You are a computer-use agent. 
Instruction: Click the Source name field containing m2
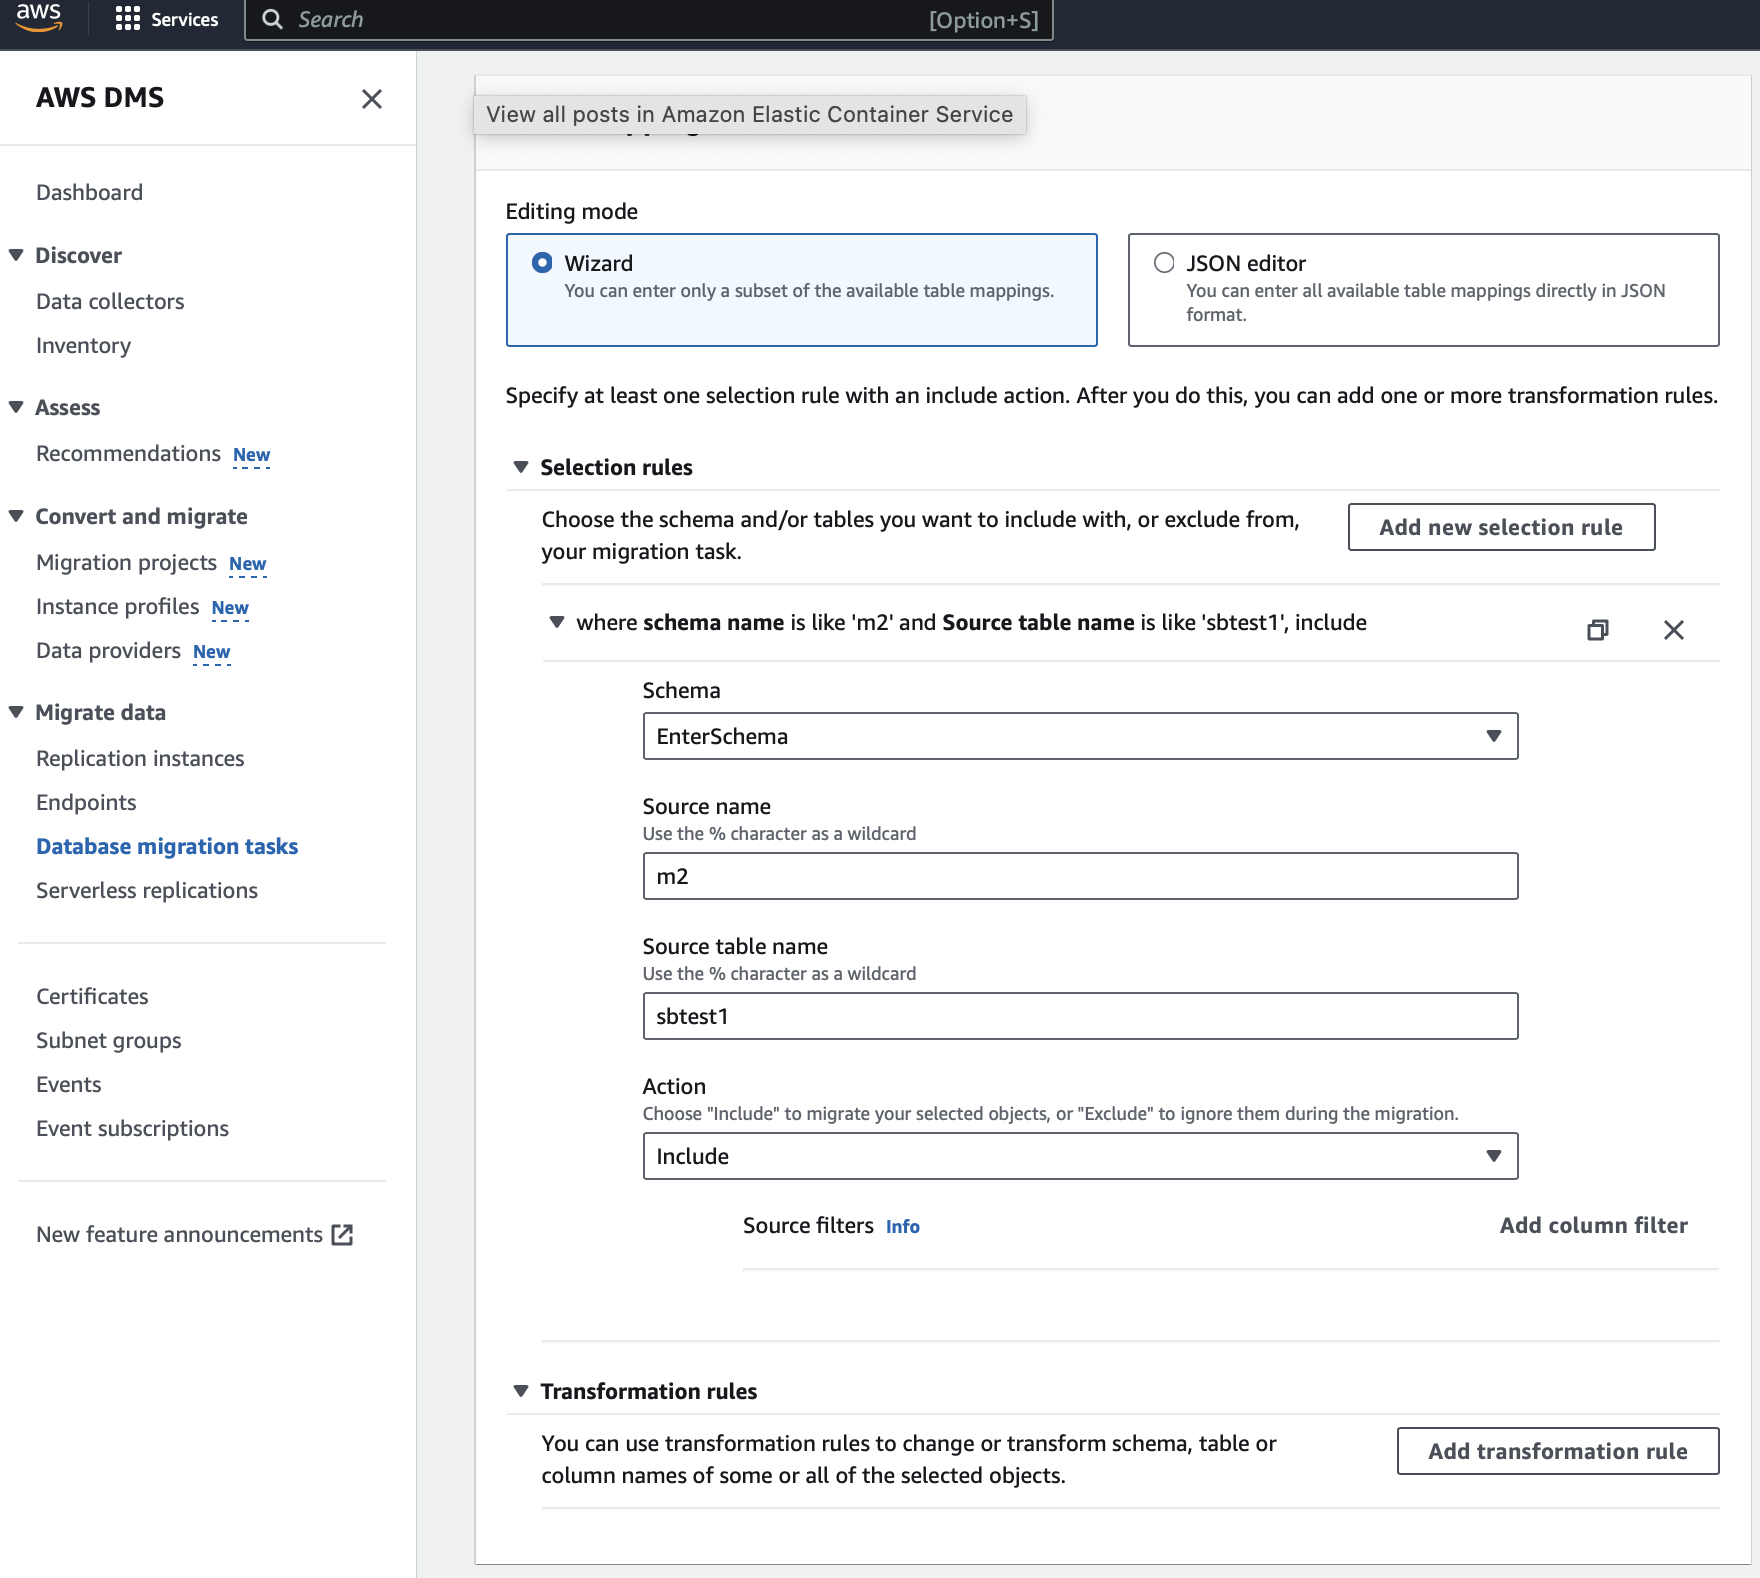(x=1081, y=876)
